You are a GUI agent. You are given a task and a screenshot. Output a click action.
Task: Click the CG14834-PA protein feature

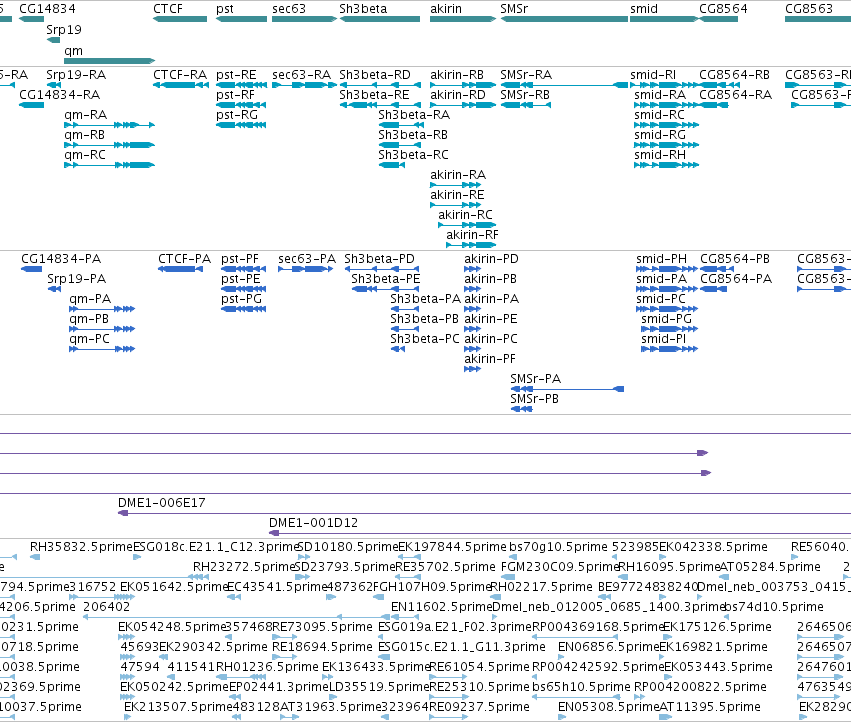[31, 269]
